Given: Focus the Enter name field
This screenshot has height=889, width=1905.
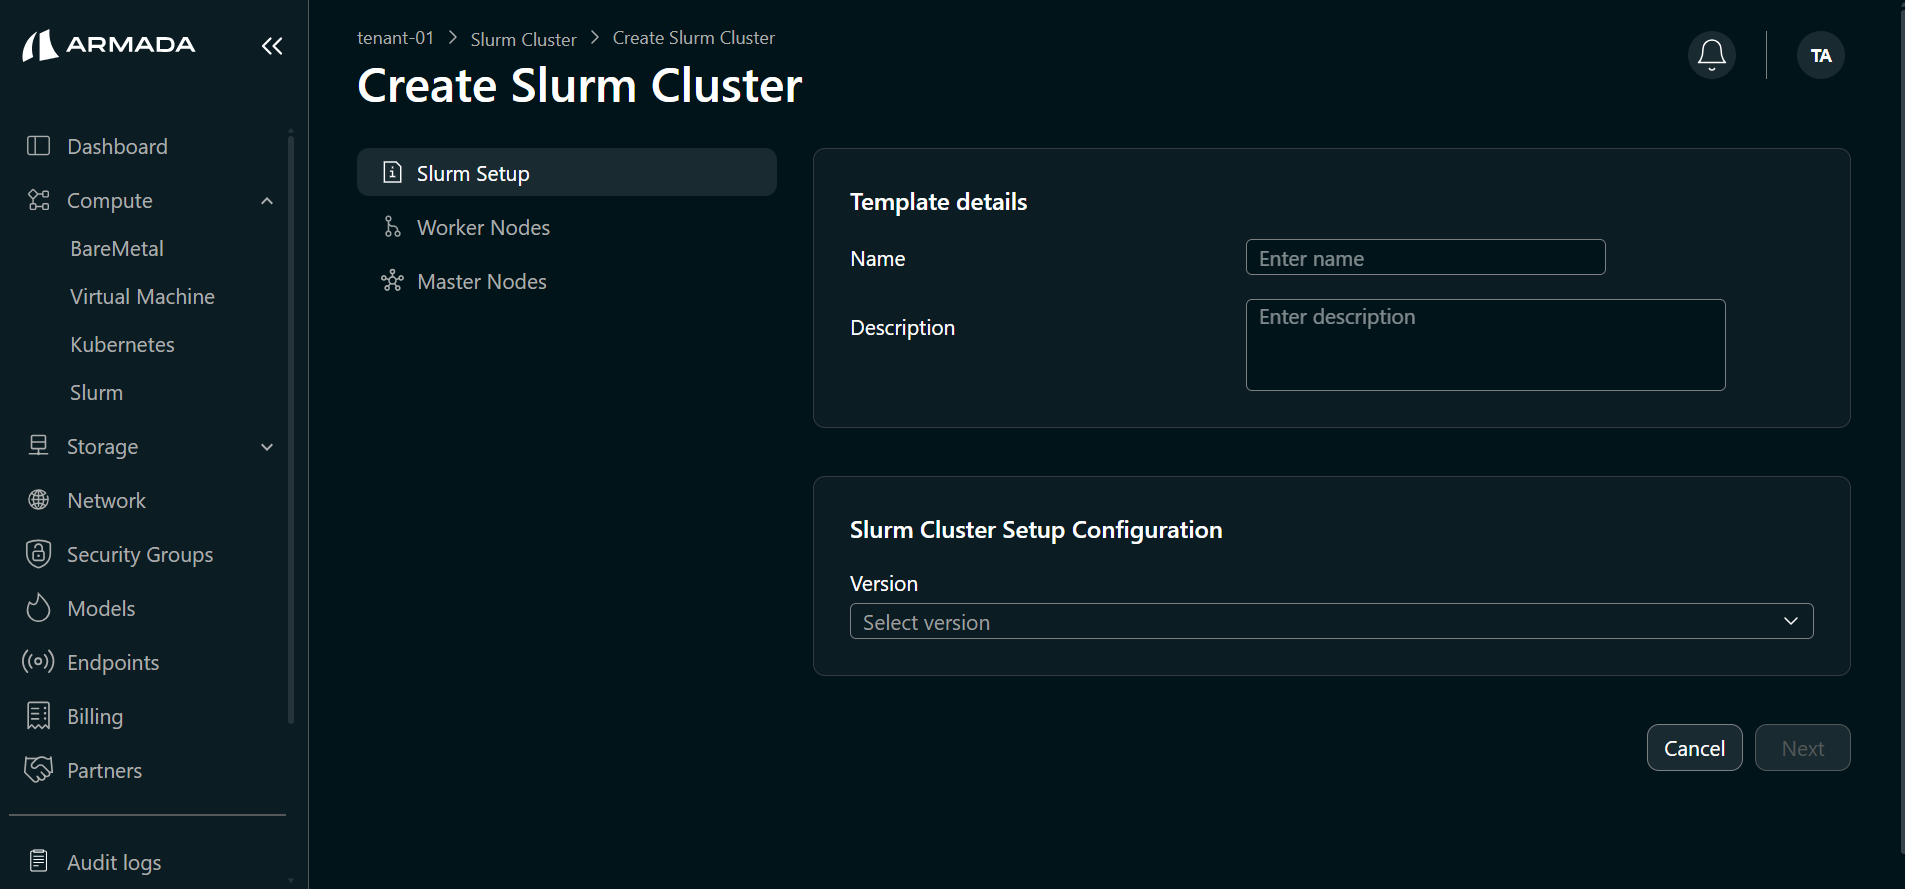Looking at the screenshot, I should 1425,258.
